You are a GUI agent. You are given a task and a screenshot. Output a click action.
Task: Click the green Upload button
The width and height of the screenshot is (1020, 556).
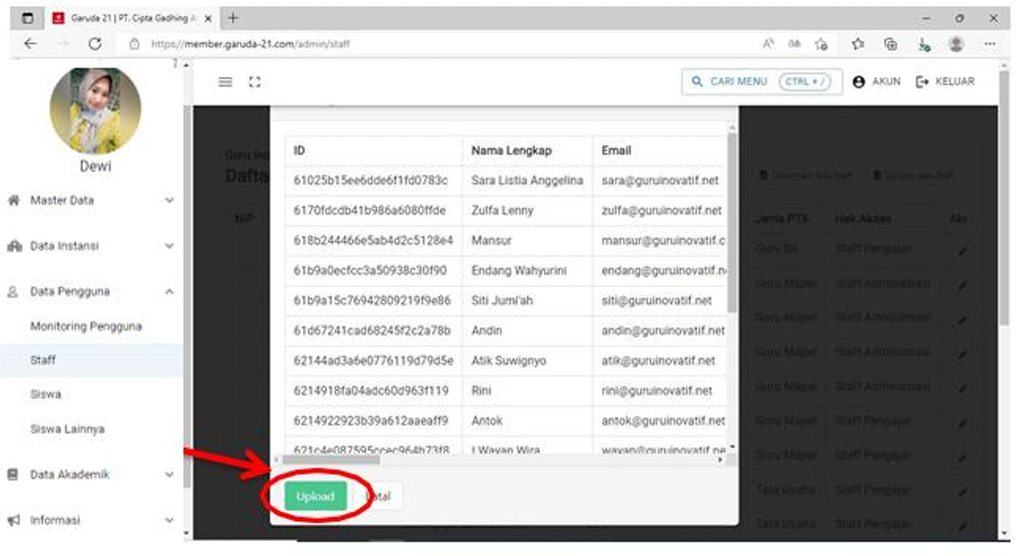(315, 496)
